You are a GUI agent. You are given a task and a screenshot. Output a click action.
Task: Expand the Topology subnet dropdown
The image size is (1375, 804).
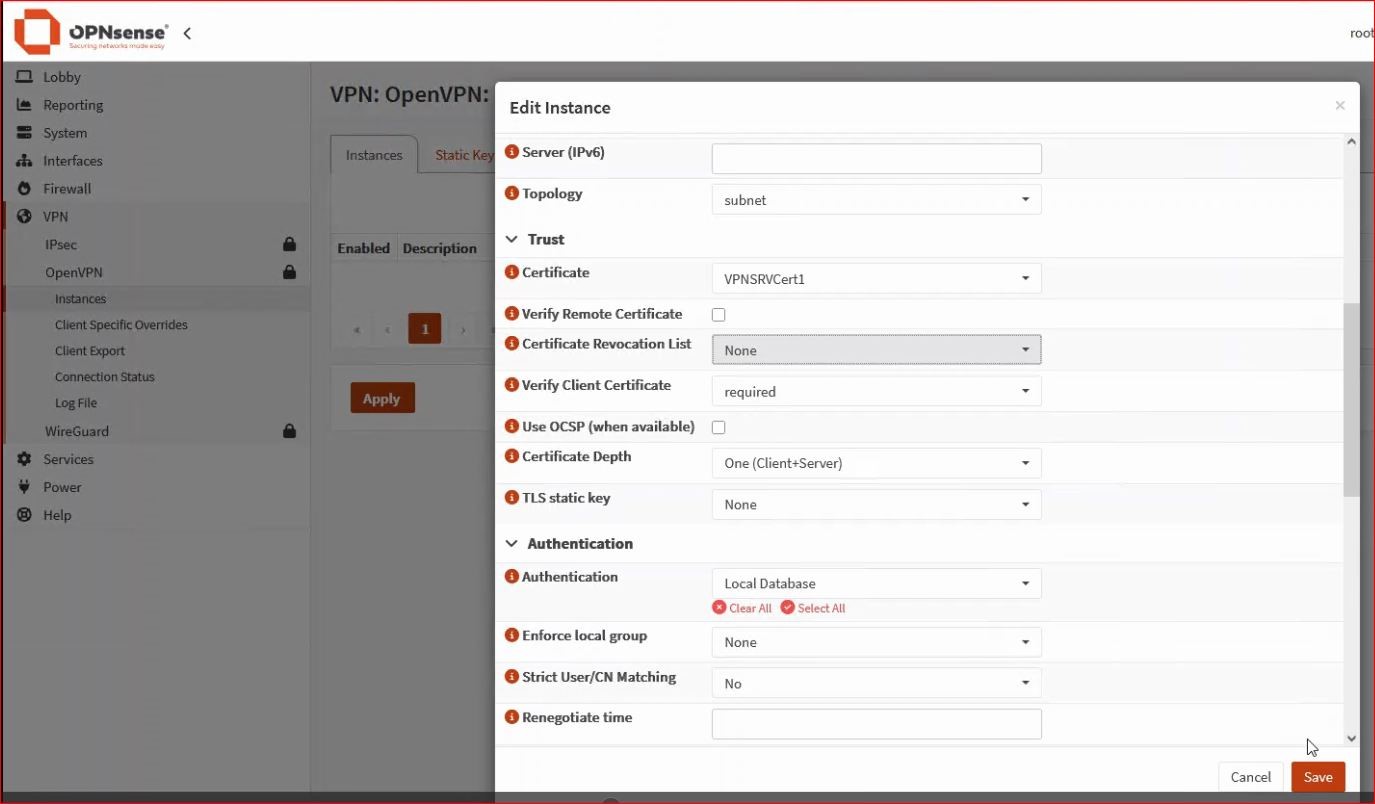click(x=876, y=200)
